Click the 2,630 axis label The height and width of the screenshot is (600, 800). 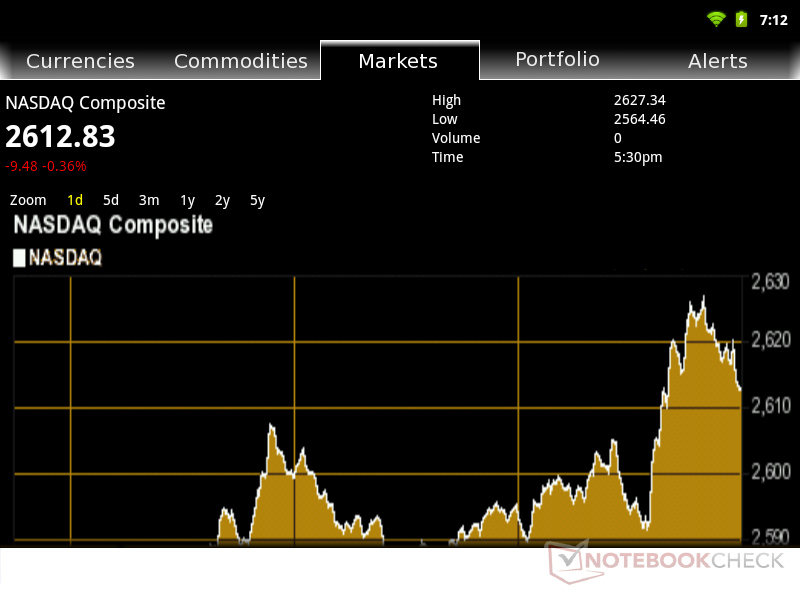click(x=770, y=282)
